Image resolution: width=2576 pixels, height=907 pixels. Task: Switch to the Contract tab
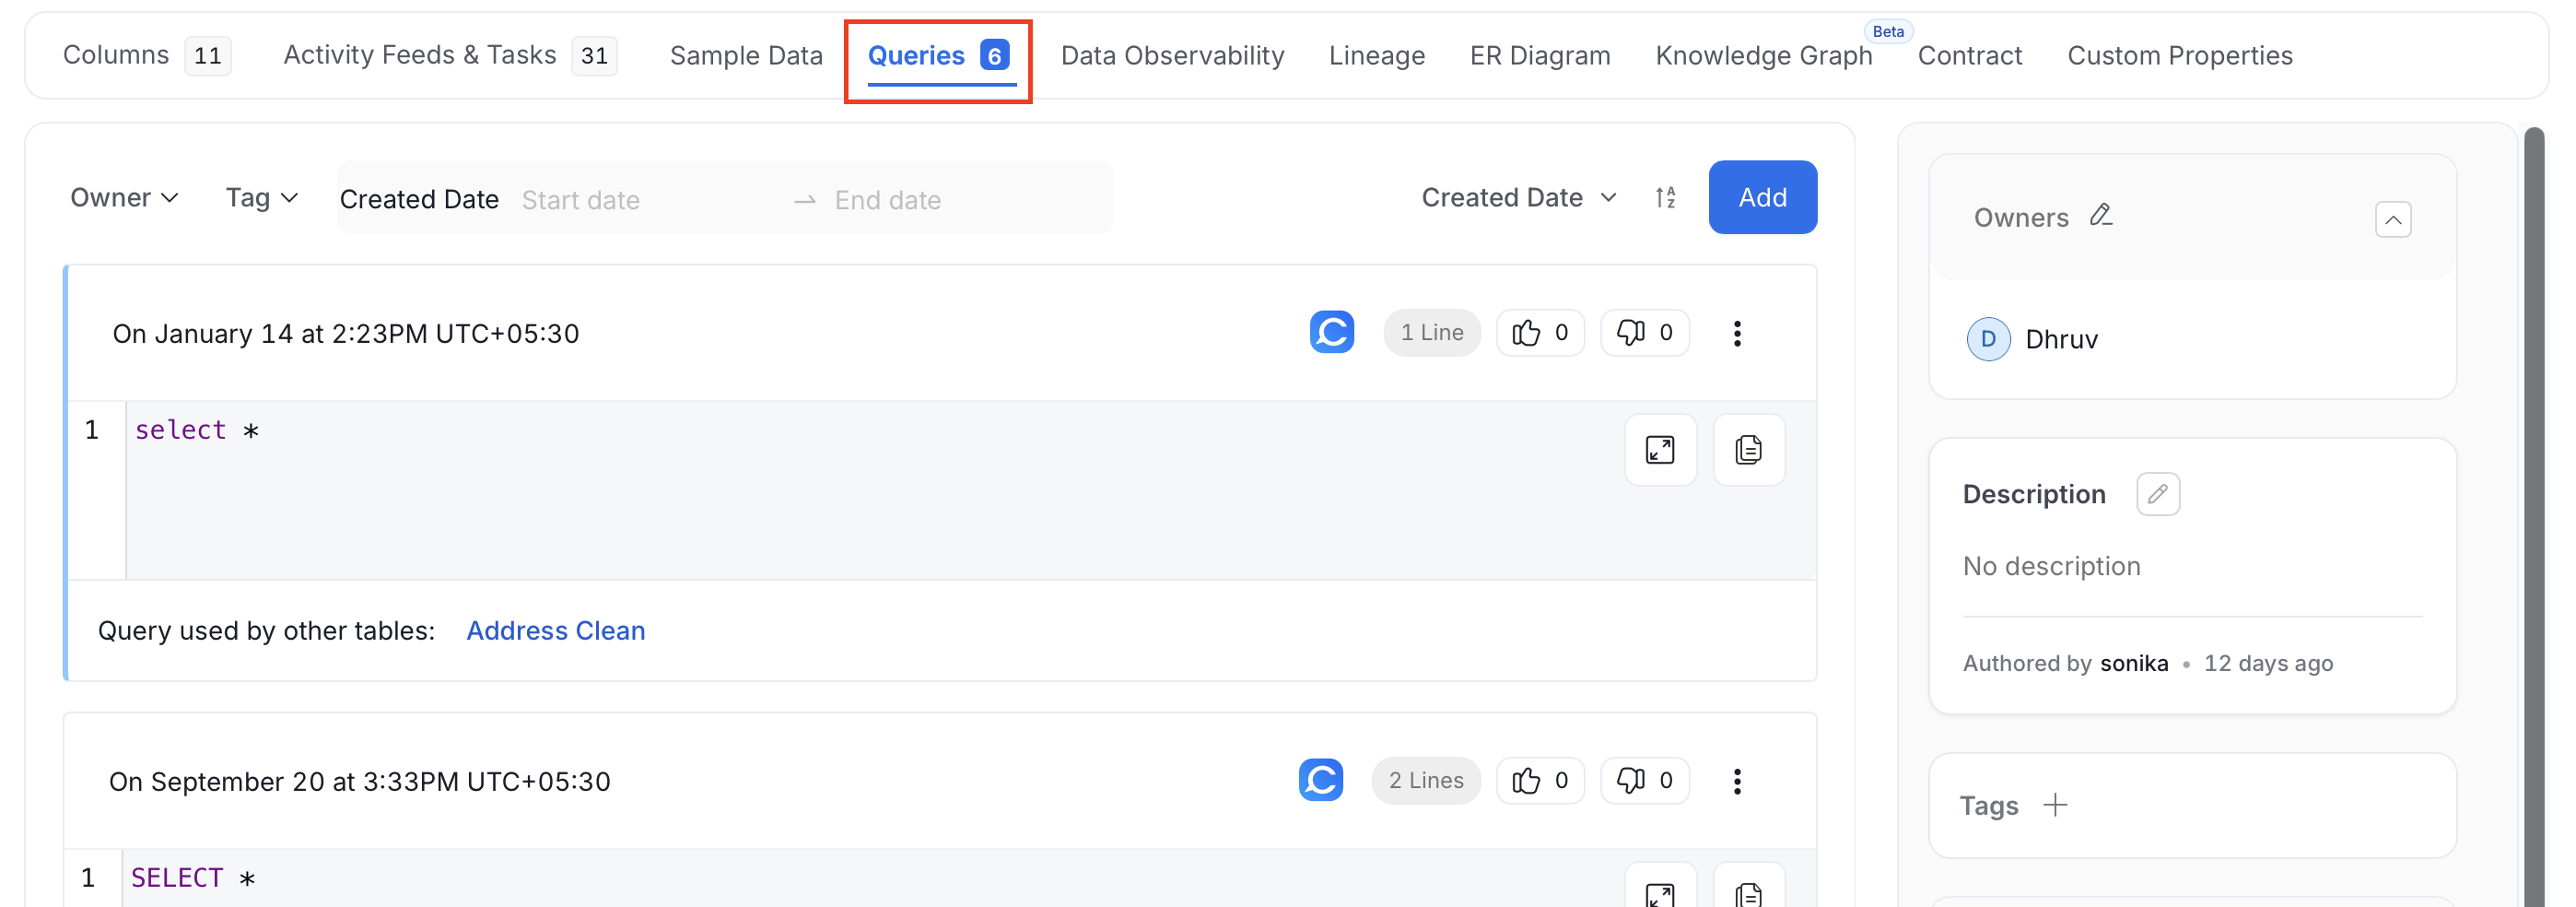(x=1970, y=55)
